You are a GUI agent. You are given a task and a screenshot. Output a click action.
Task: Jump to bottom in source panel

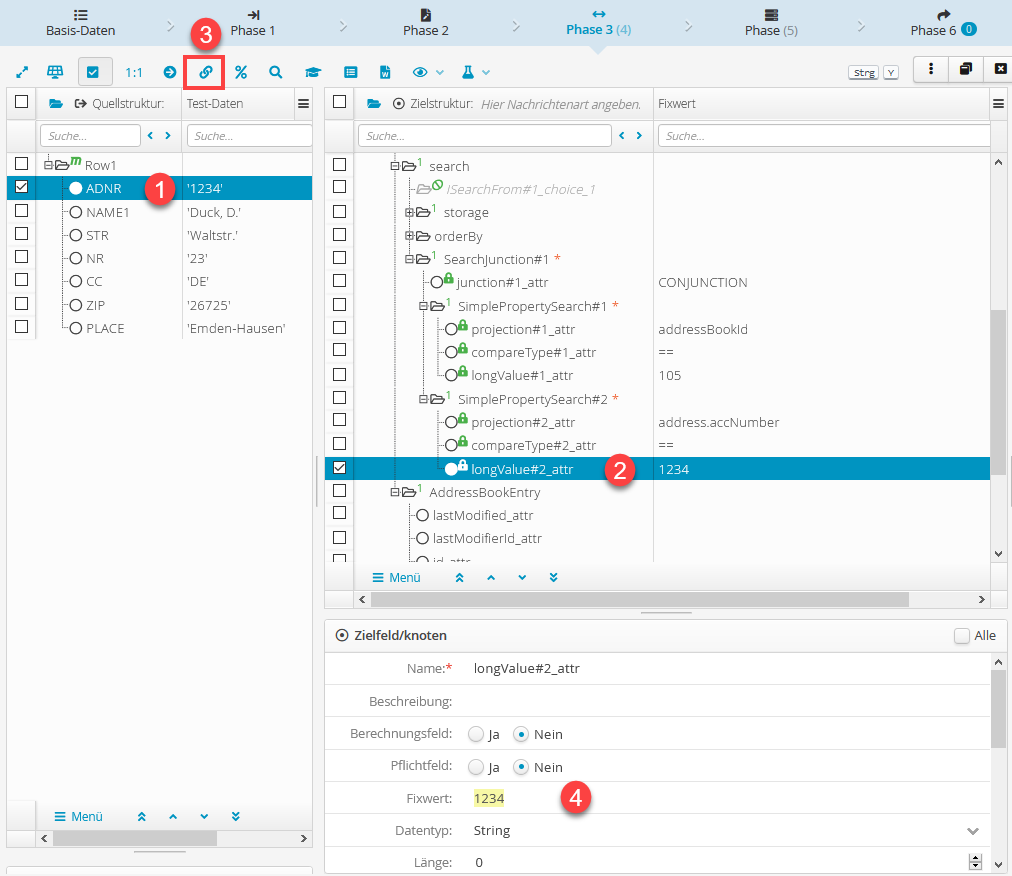(236, 817)
